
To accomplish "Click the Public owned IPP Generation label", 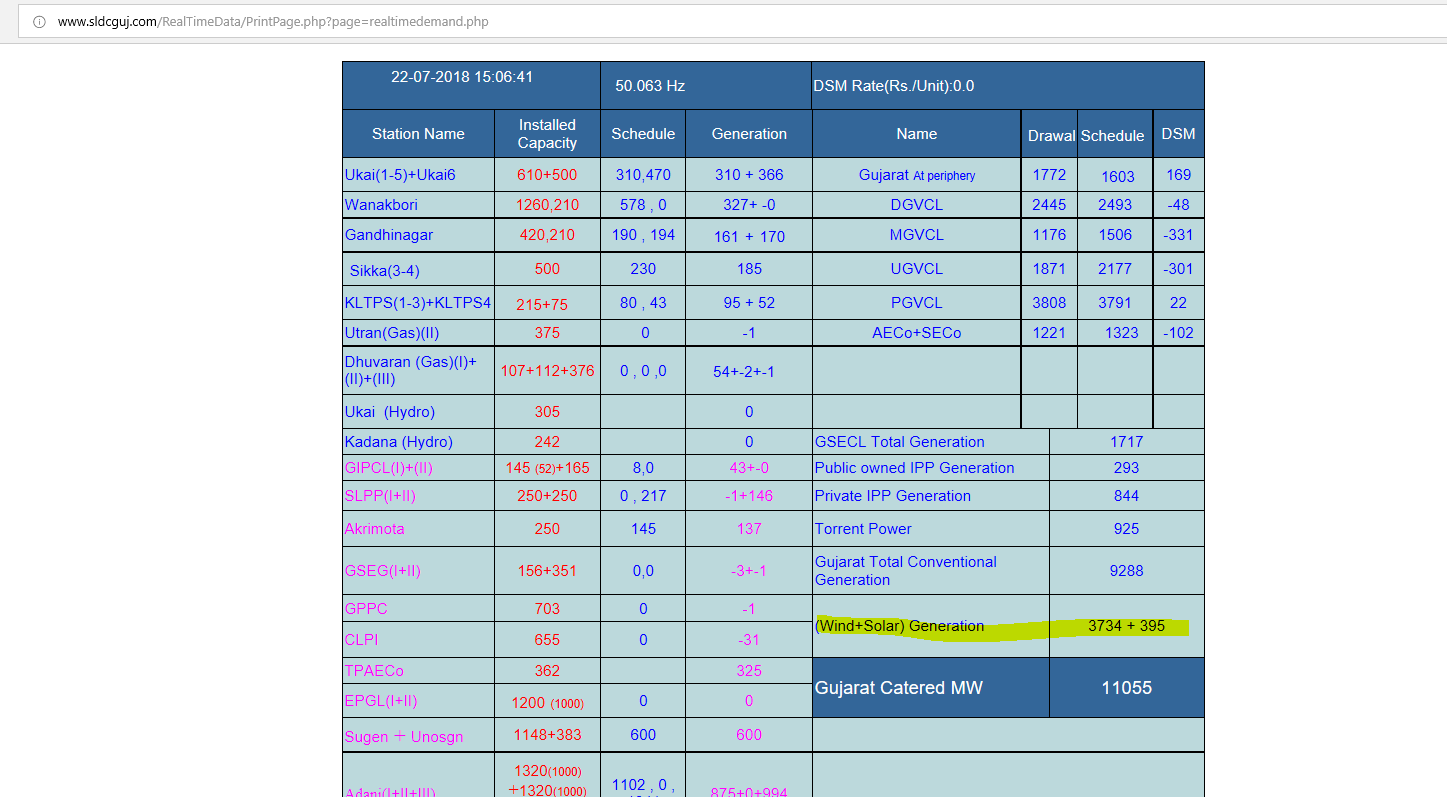I will [x=915, y=468].
